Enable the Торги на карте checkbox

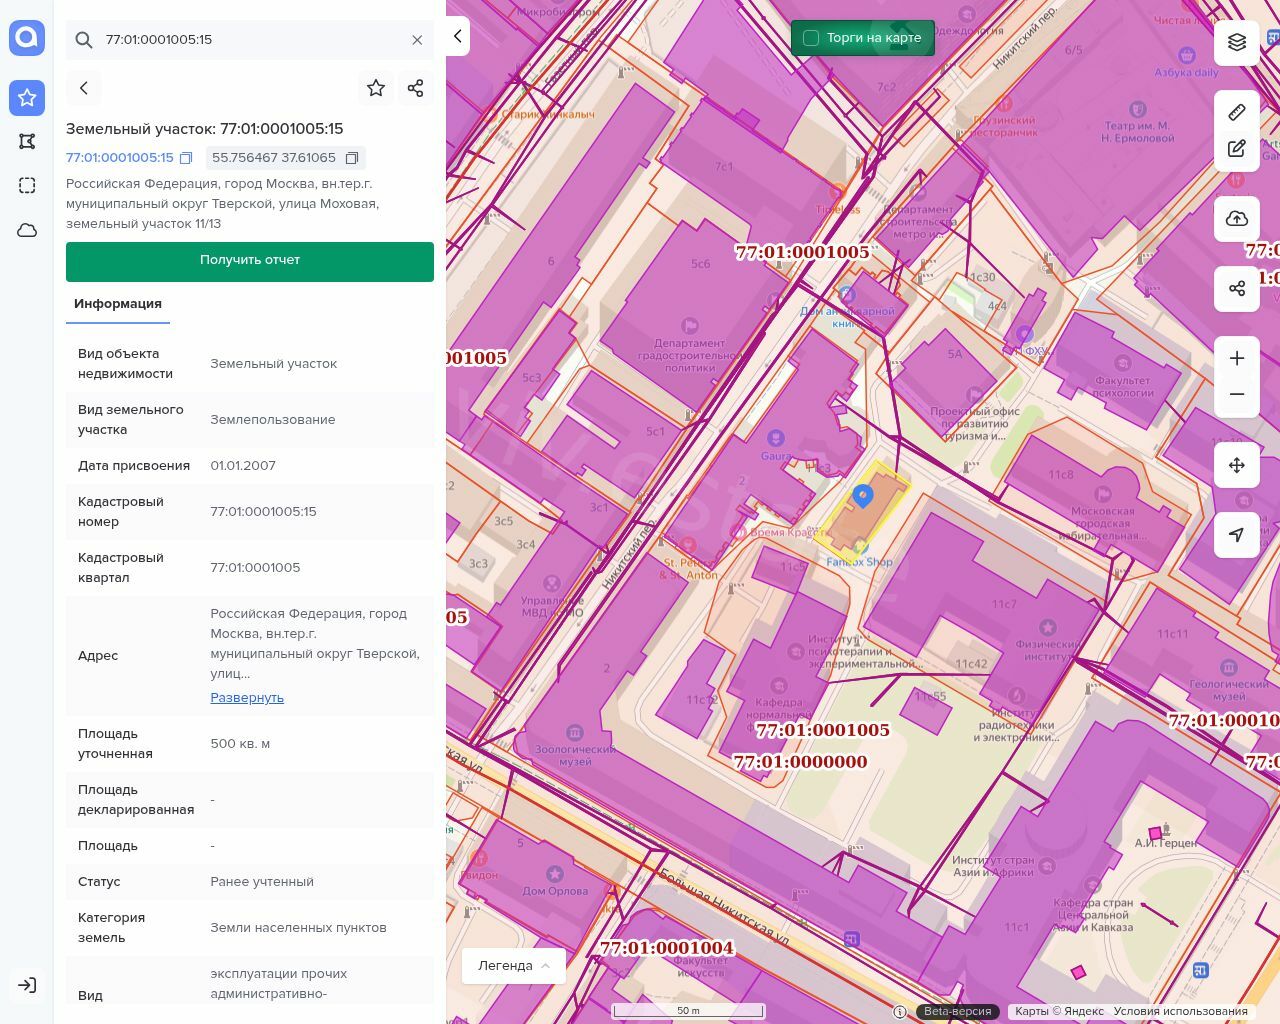pyautogui.click(x=811, y=38)
